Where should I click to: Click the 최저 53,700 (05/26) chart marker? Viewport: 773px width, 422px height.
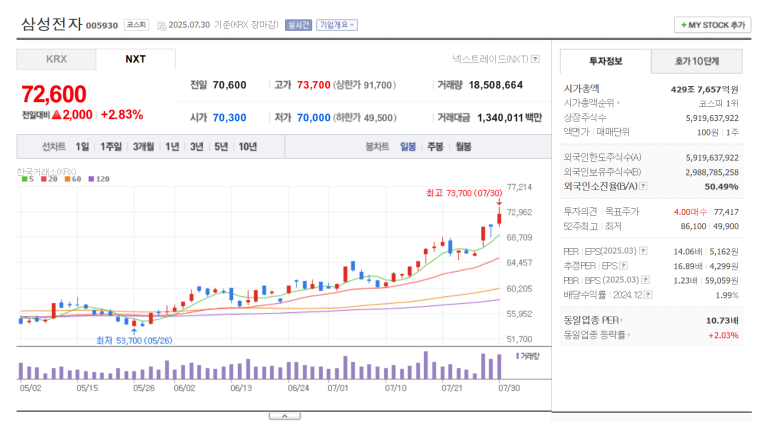[134, 341]
